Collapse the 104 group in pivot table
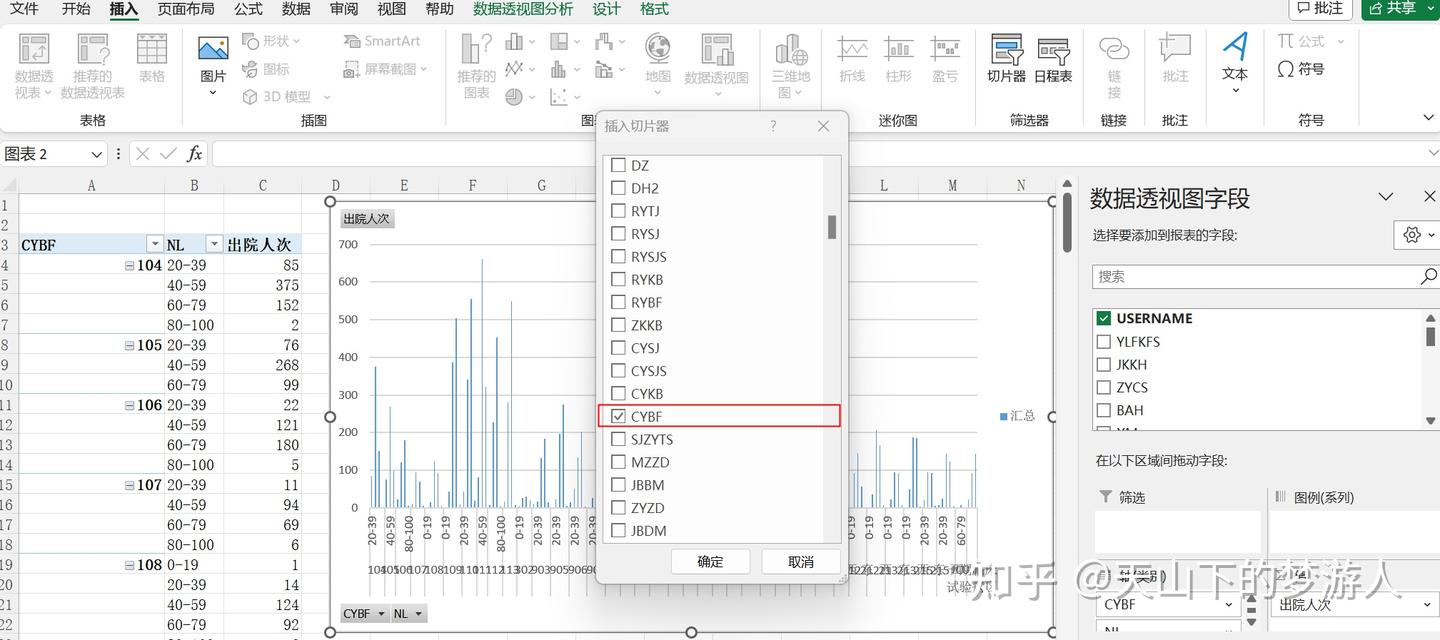Viewport: 1440px width, 640px height. [129, 265]
